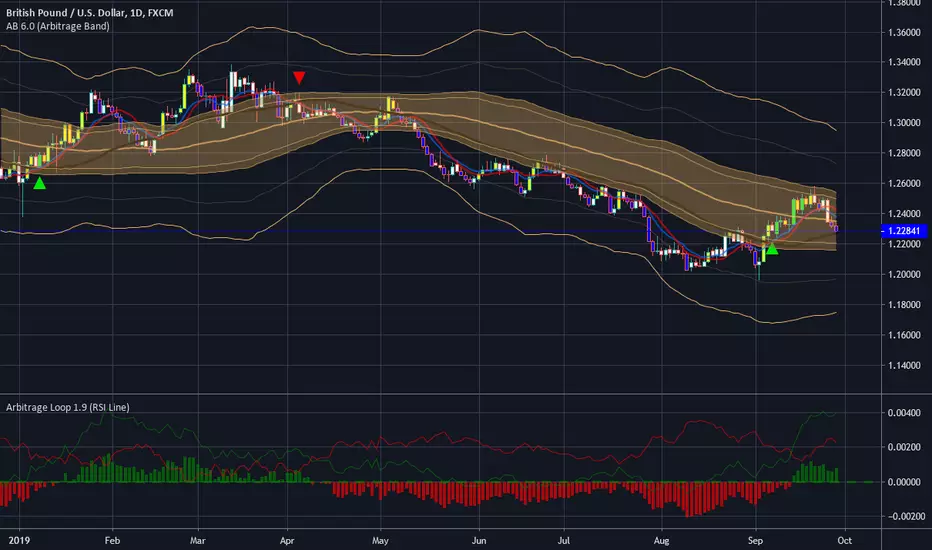Screen dimensions: 932x550
Task: Click the May label on time axis
Action: coord(380,541)
